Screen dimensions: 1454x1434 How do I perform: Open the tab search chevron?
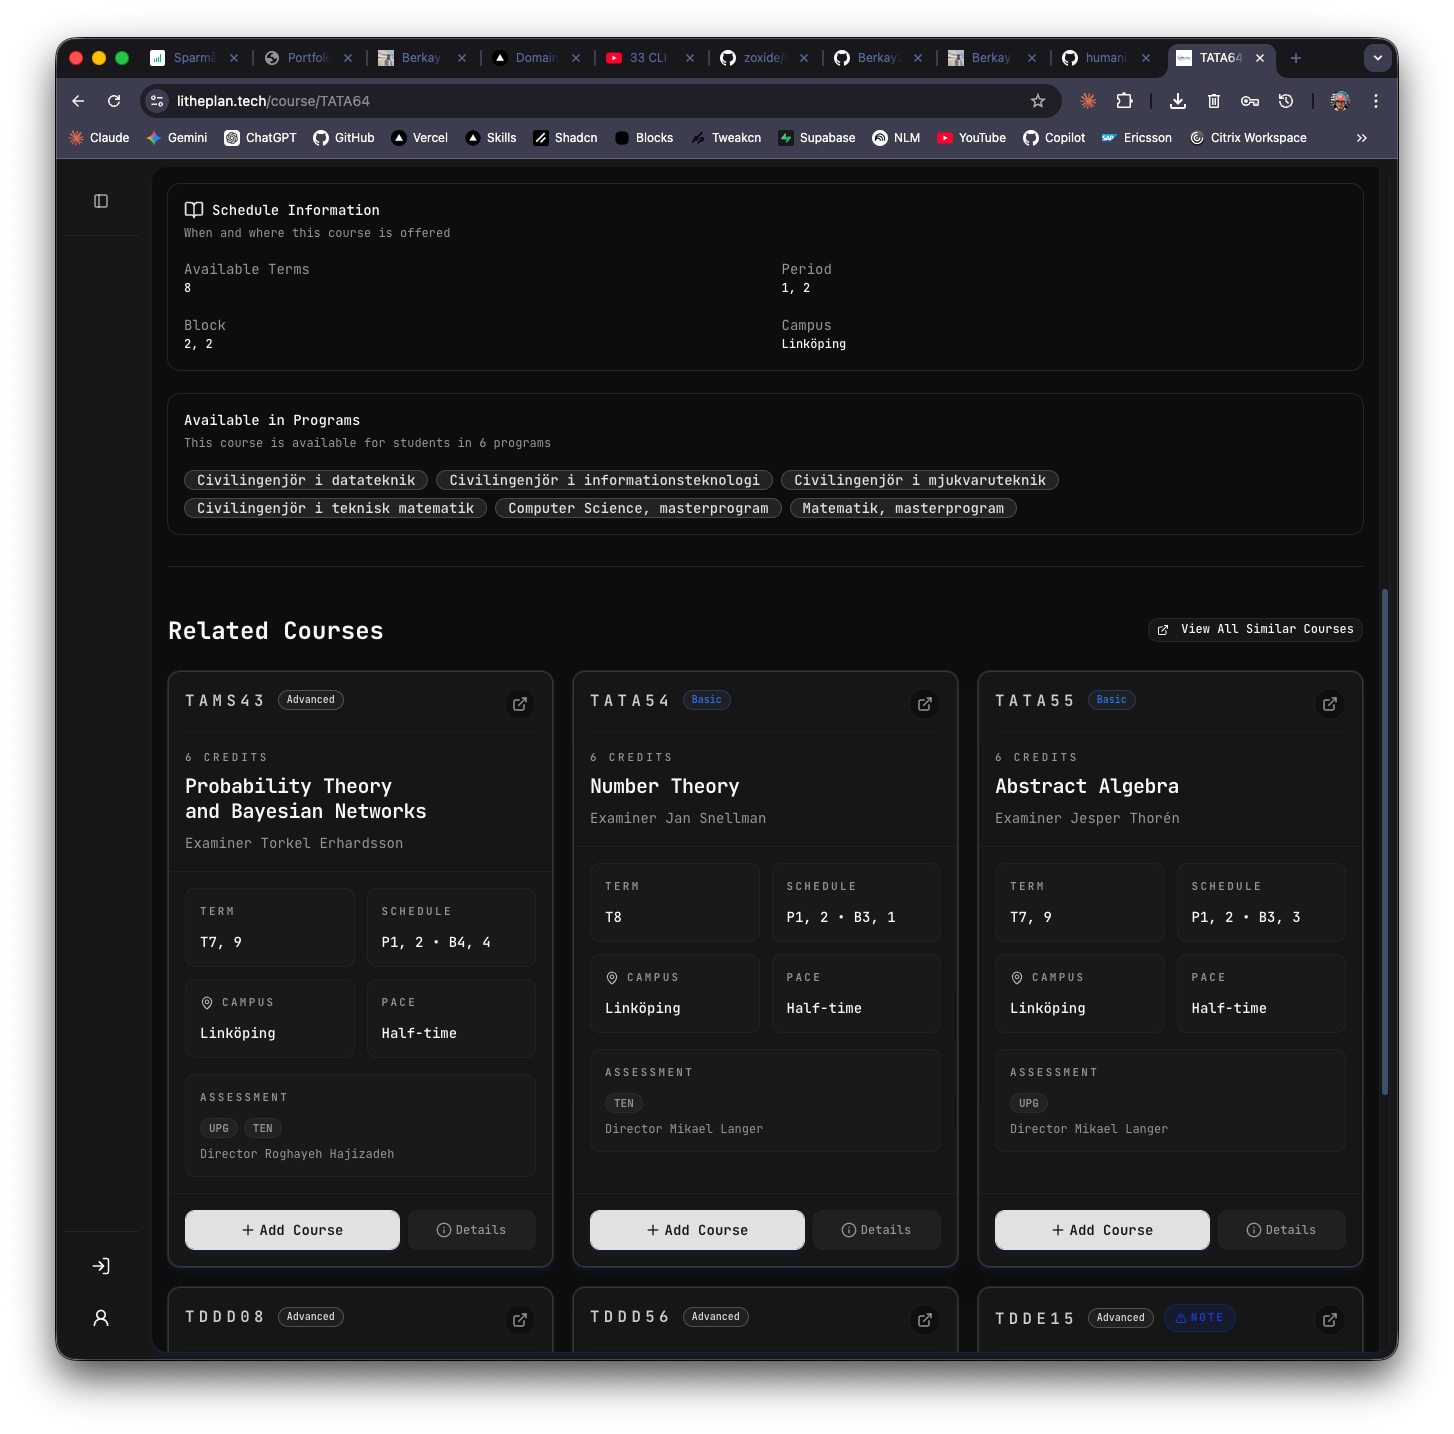coord(1377,58)
